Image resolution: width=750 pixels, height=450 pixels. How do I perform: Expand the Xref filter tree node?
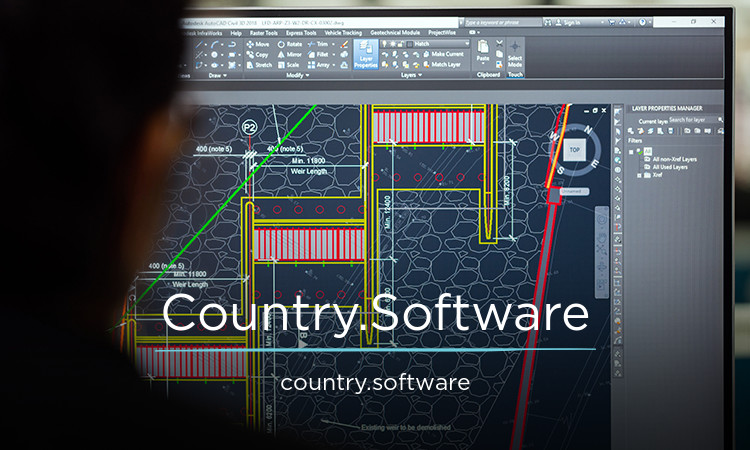coord(640,175)
